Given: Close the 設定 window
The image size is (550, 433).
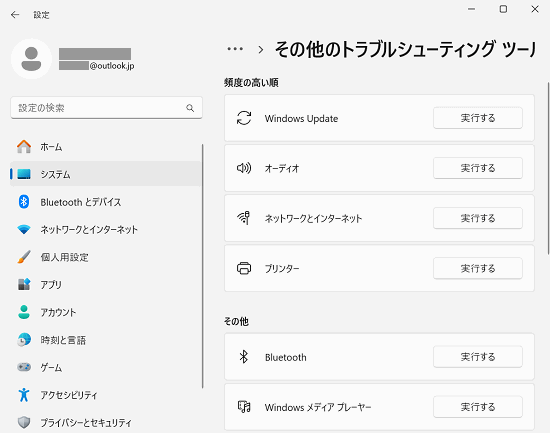Looking at the screenshot, I should pos(535,9).
